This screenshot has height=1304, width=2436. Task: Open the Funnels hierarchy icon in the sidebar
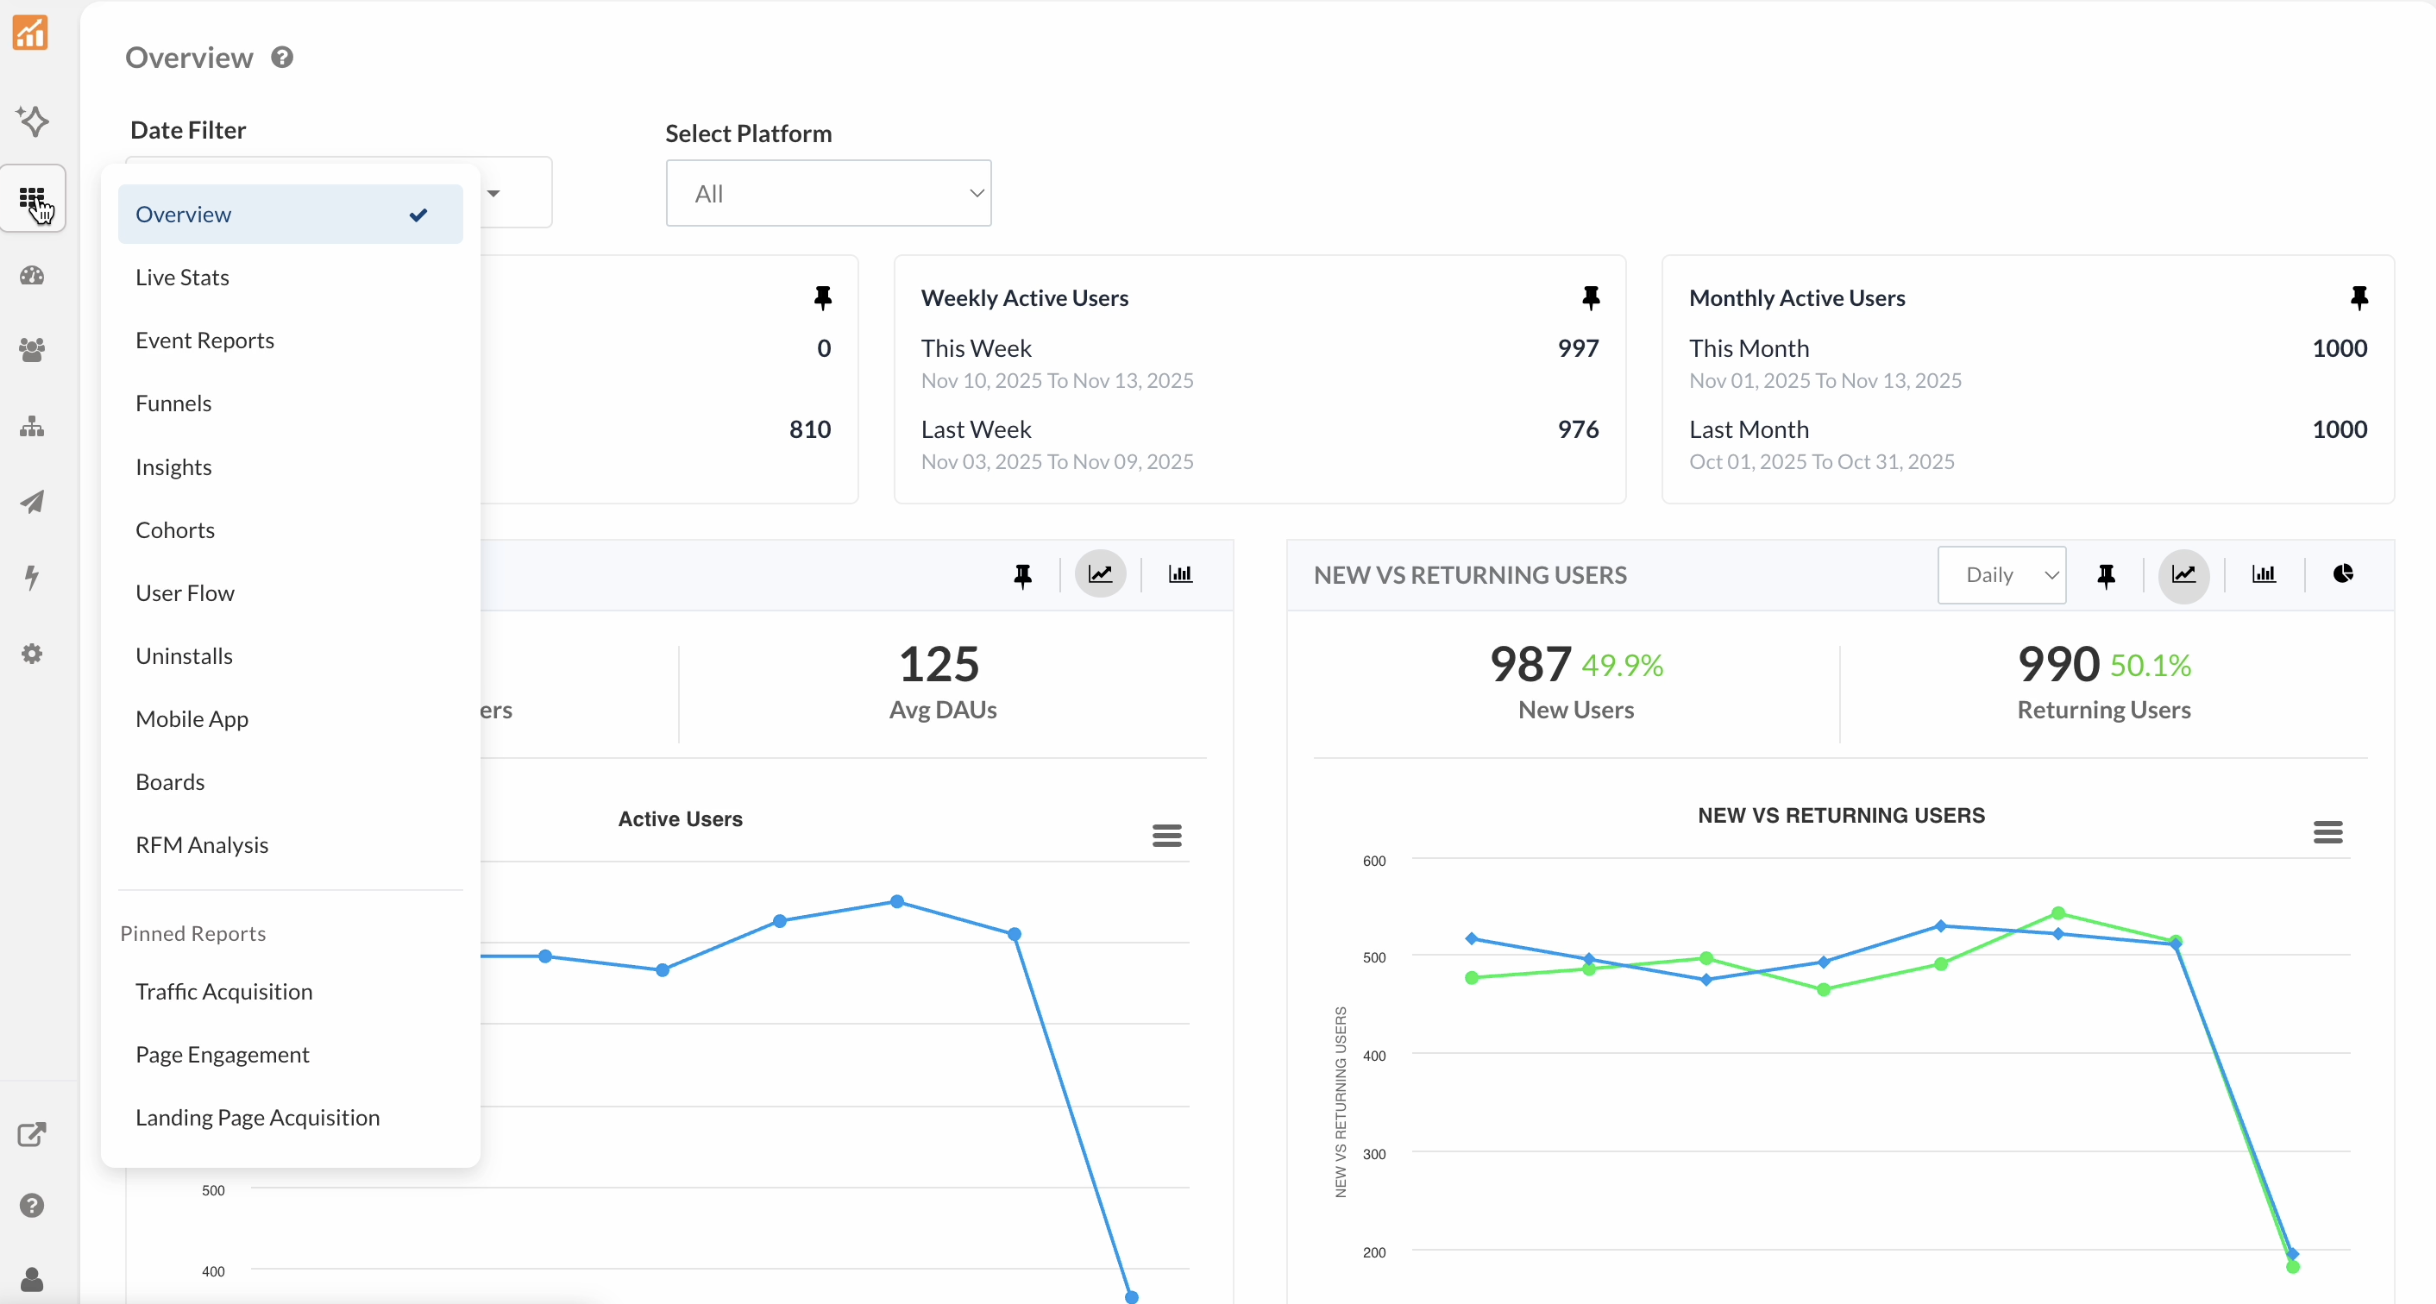(32, 427)
